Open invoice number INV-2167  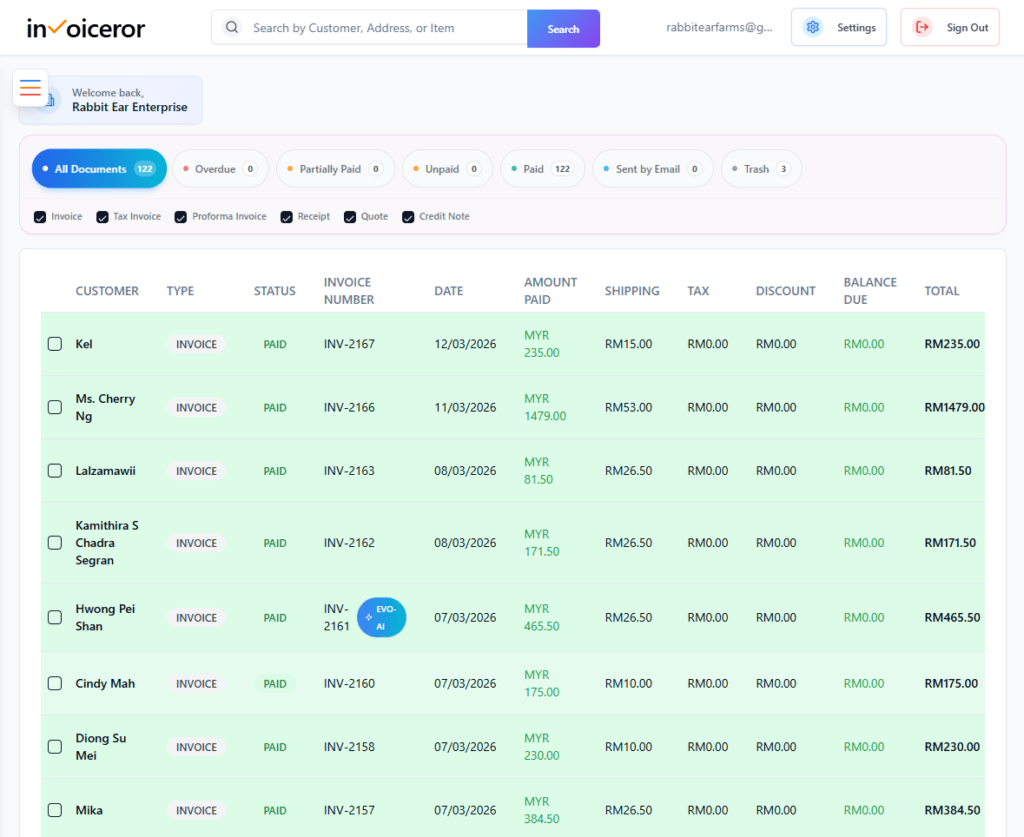click(x=349, y=344)
